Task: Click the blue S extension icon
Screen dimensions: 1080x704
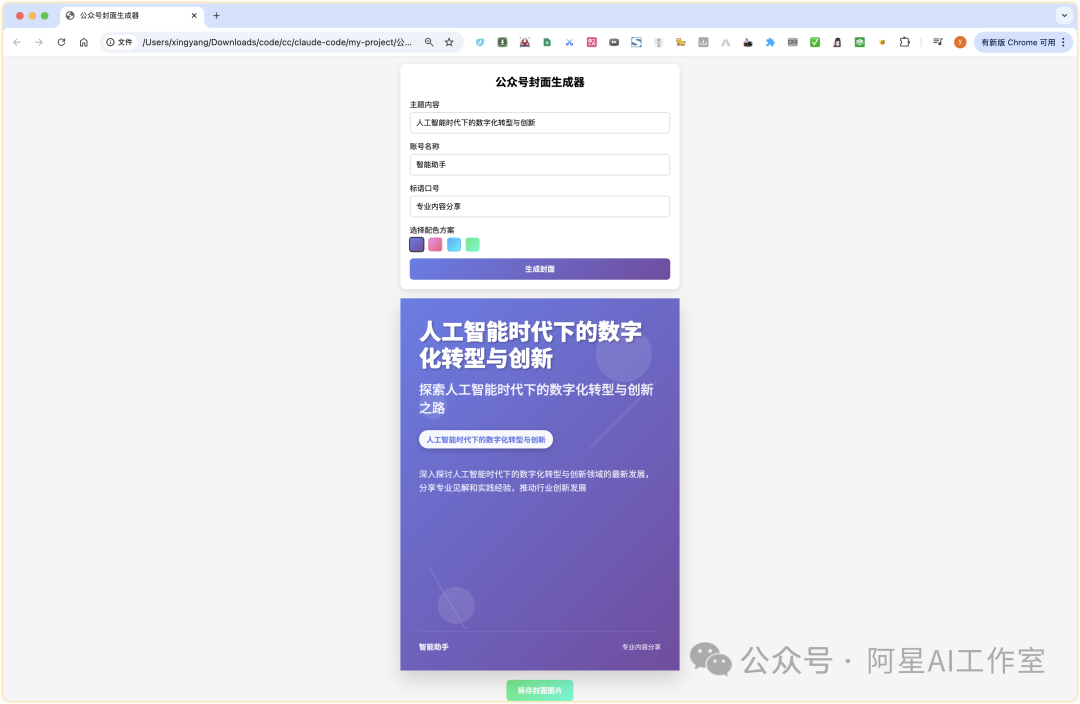Action: [636, 42]
